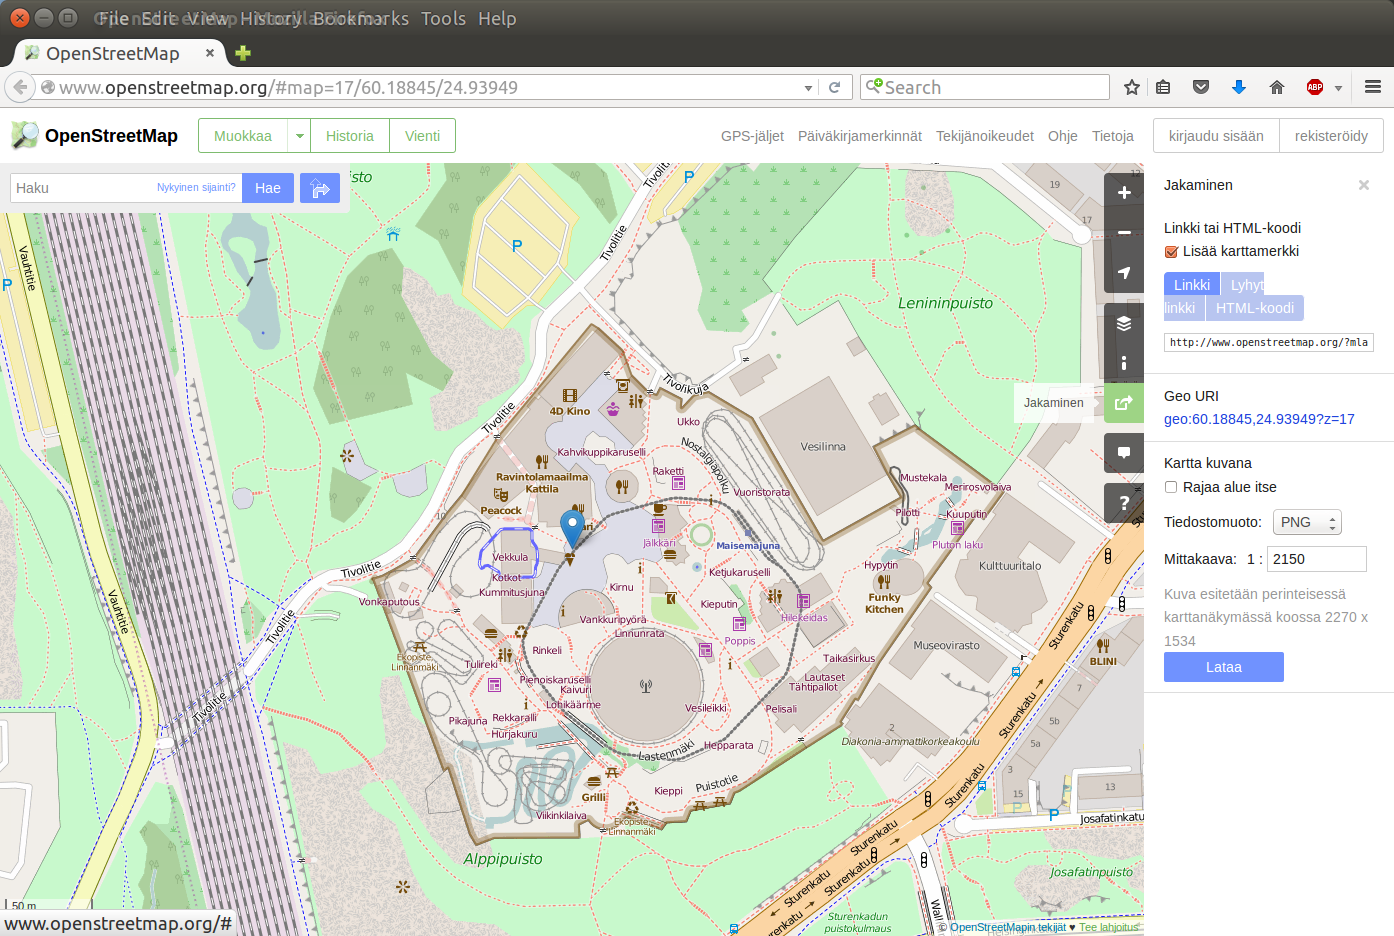The image size is (1394, 936).
Task: Click the blue map marker pin
Action: (x=571, y=527)
